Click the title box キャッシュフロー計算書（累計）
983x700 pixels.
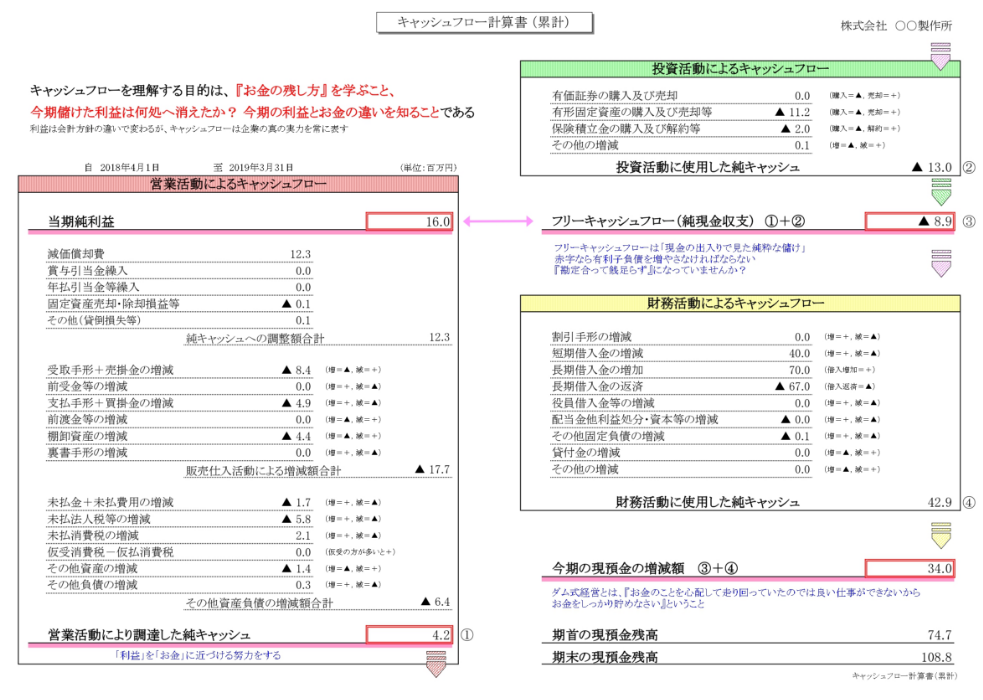(484, 23)
